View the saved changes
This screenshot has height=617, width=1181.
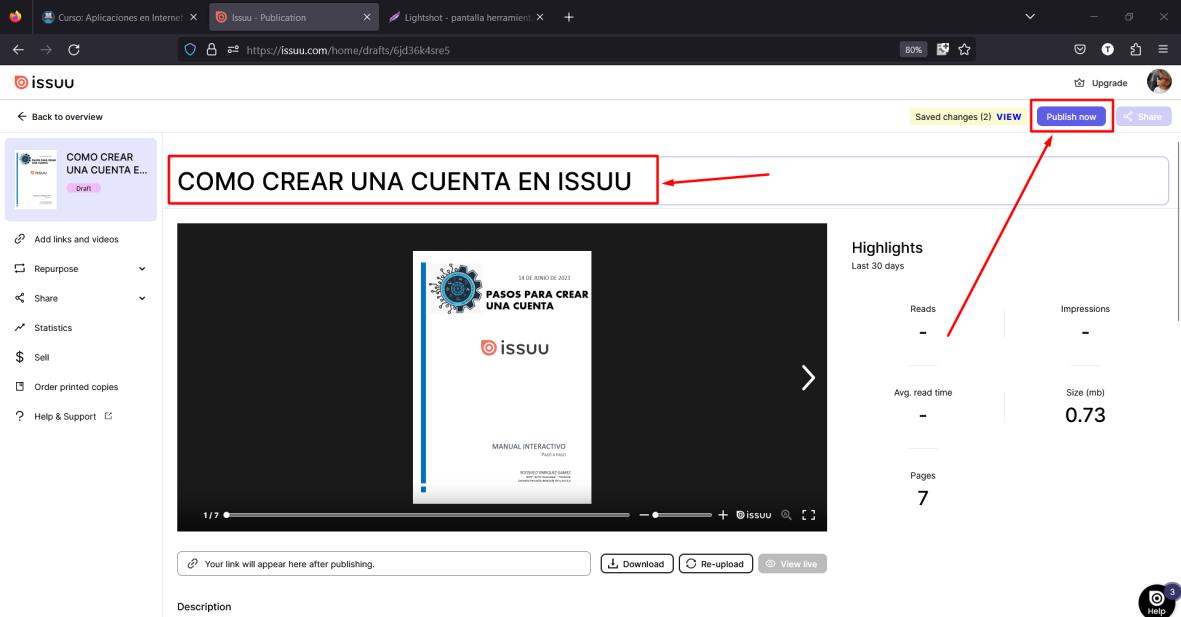click(x=1009, y=117)
